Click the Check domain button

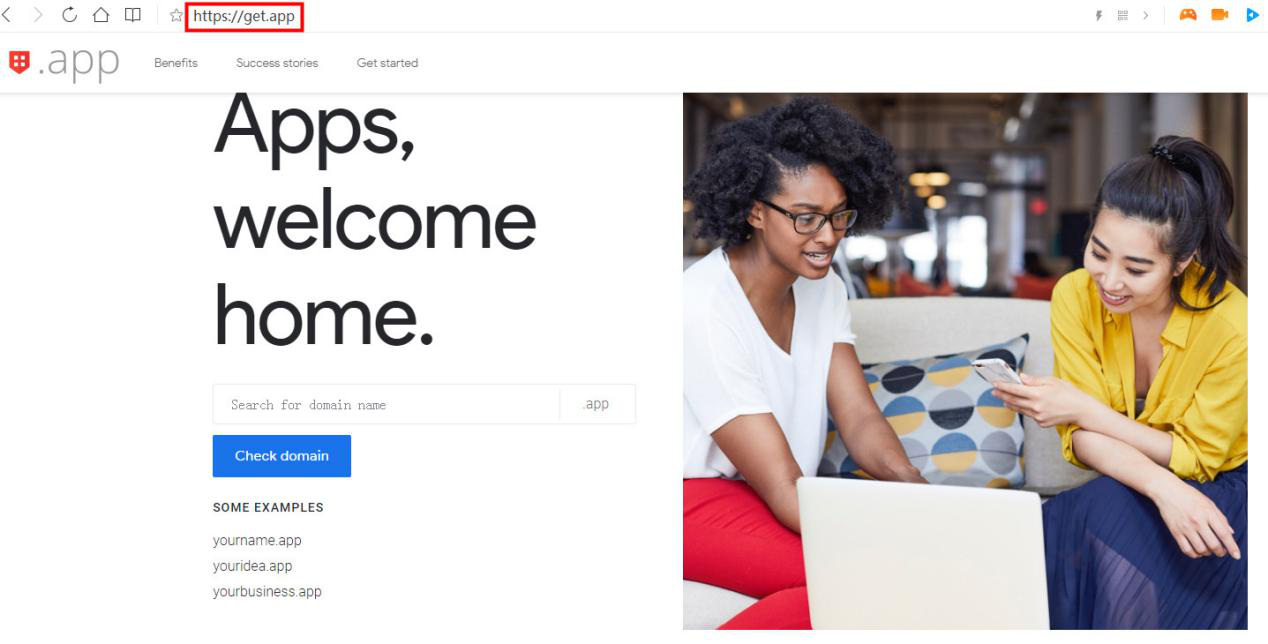point(282,456)
